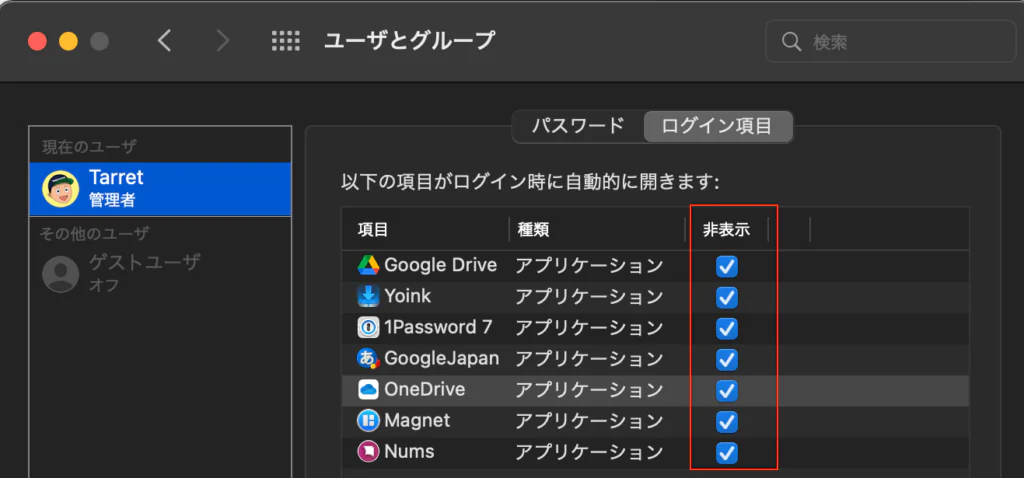The height and width of the screenshot is (478, 1024).
Task: Open the show-all grid icon
Action: (x=286, y=41)
